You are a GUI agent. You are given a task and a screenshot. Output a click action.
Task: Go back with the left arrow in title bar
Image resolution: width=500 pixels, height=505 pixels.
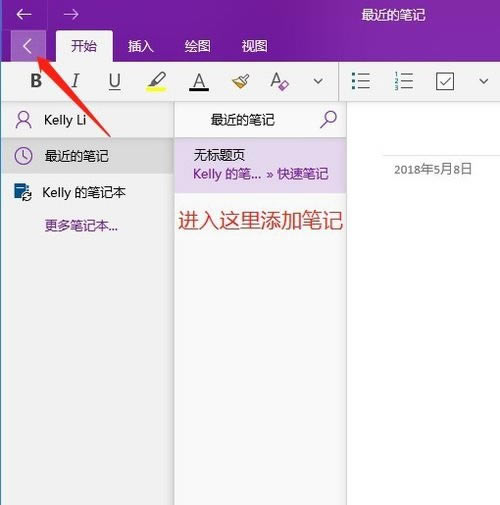tap(24, 14)
